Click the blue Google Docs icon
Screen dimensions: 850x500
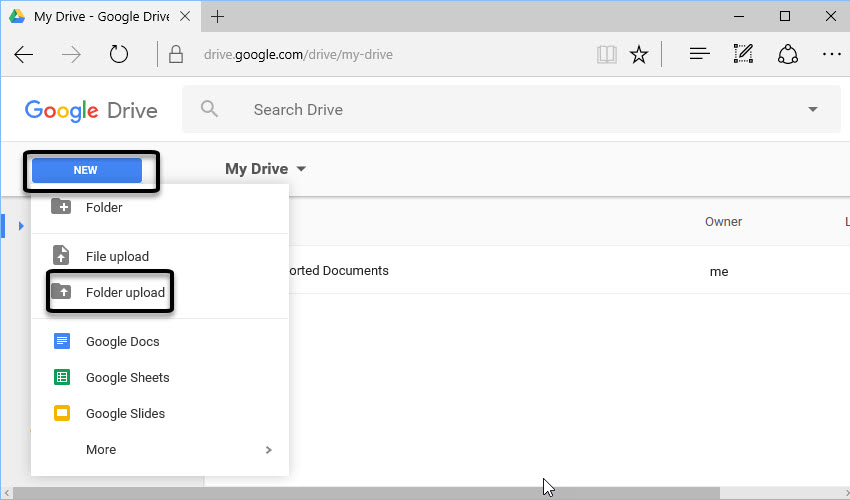(x=62, y=341)
